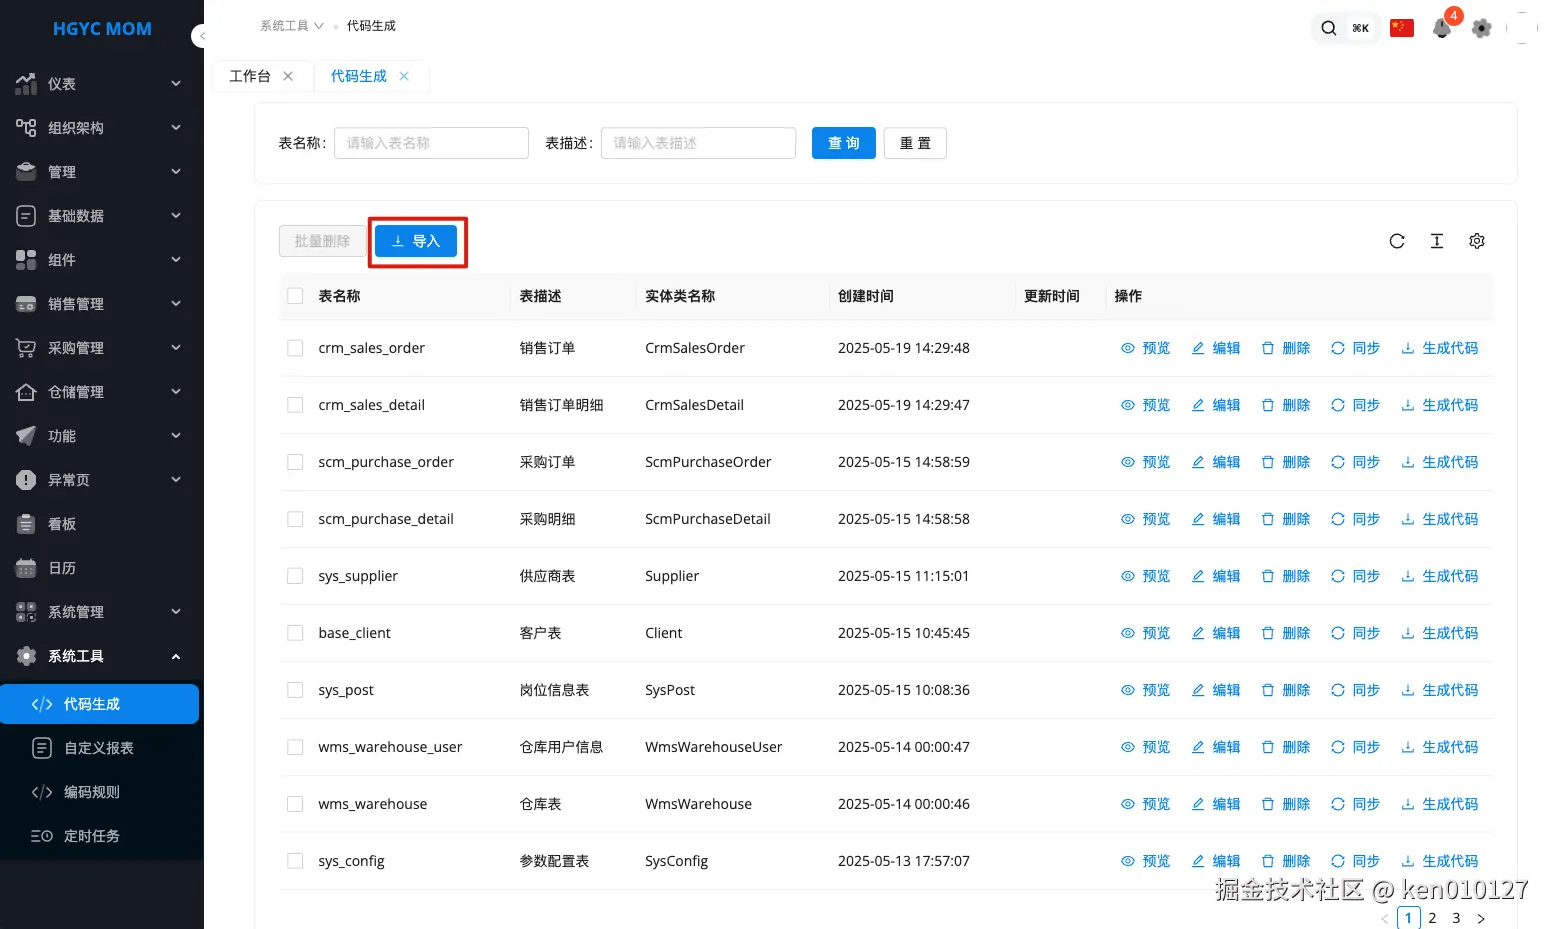Image resolution: width=1554 pixels, height=929 pixels.
Task: Check the scm_purchase_order row checkbox
Action: (295, 462)
